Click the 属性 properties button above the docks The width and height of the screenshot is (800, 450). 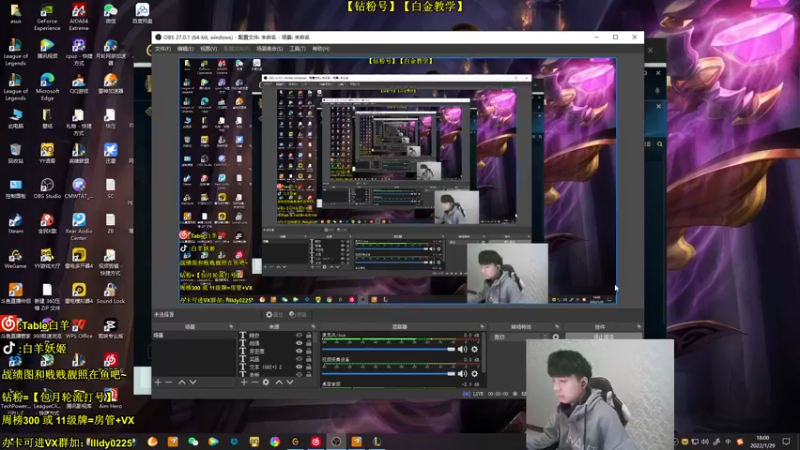(x=274, y=315)
